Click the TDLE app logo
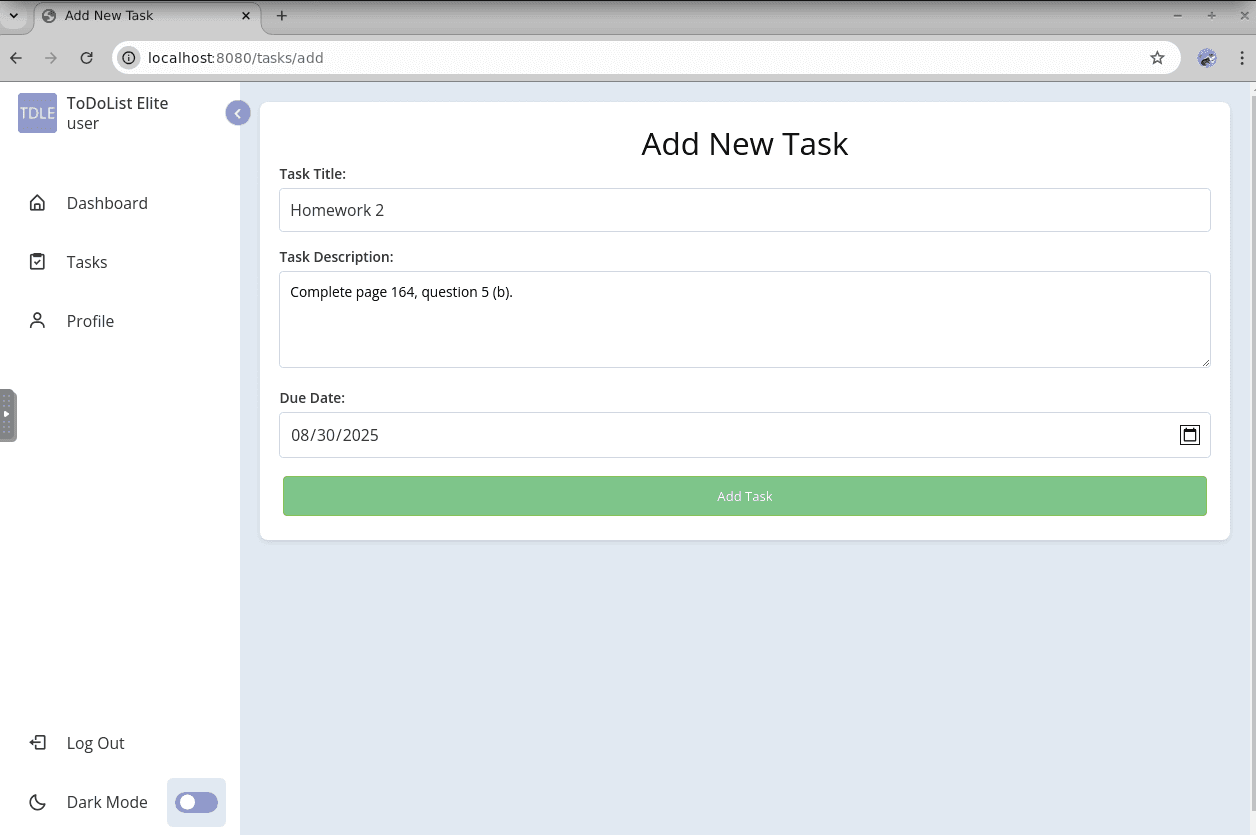This screenshot has height=835, width=1256. (37, 113)
